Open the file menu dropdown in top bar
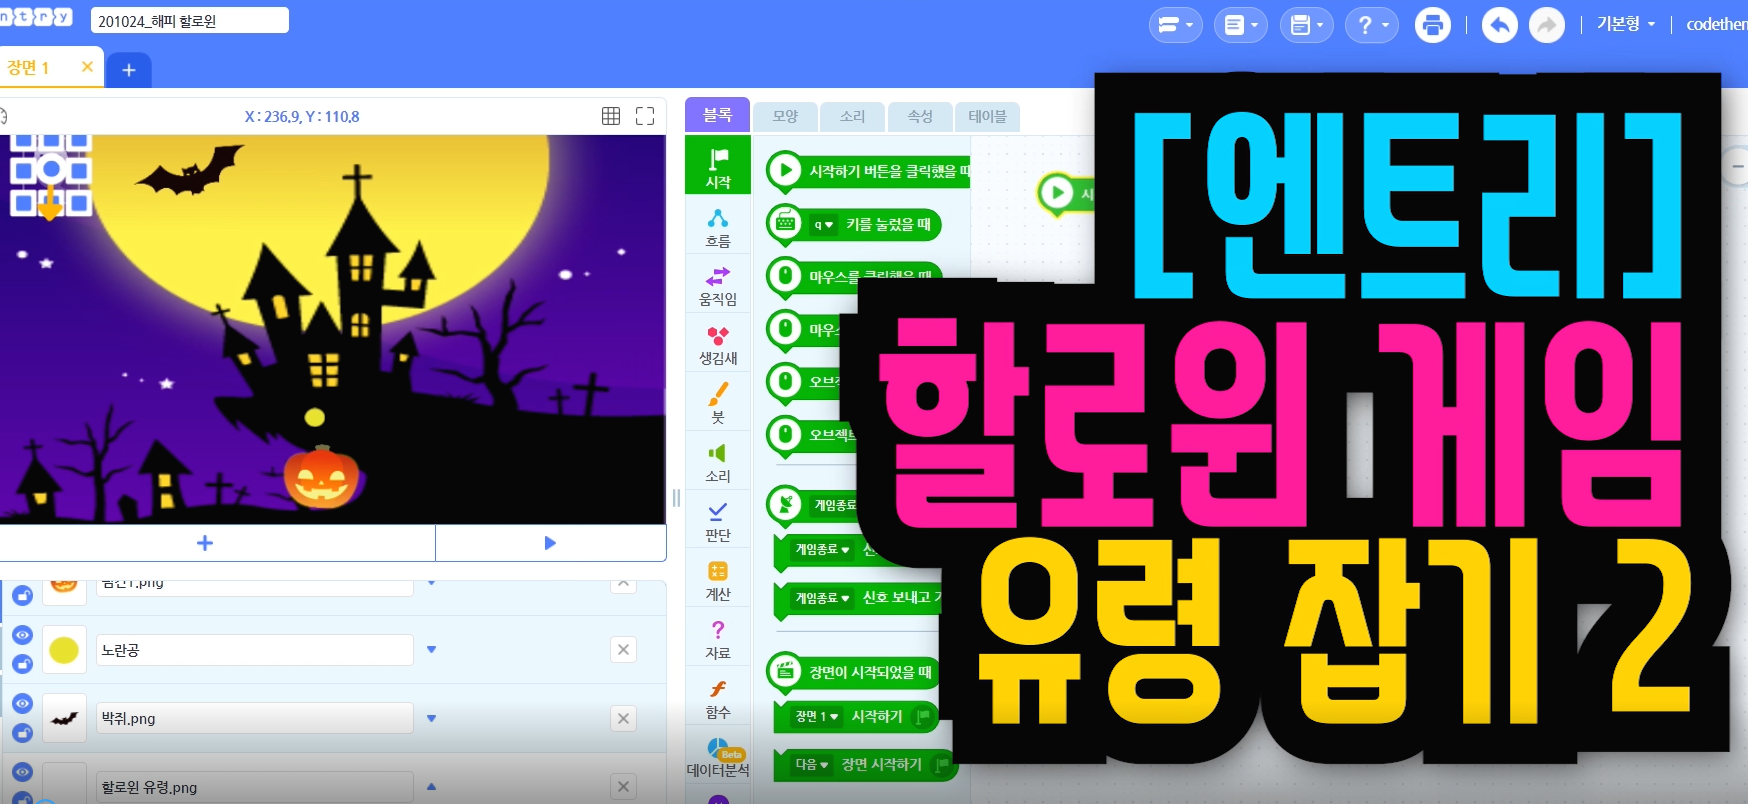1748x804 pixels. pos(1241,25)
